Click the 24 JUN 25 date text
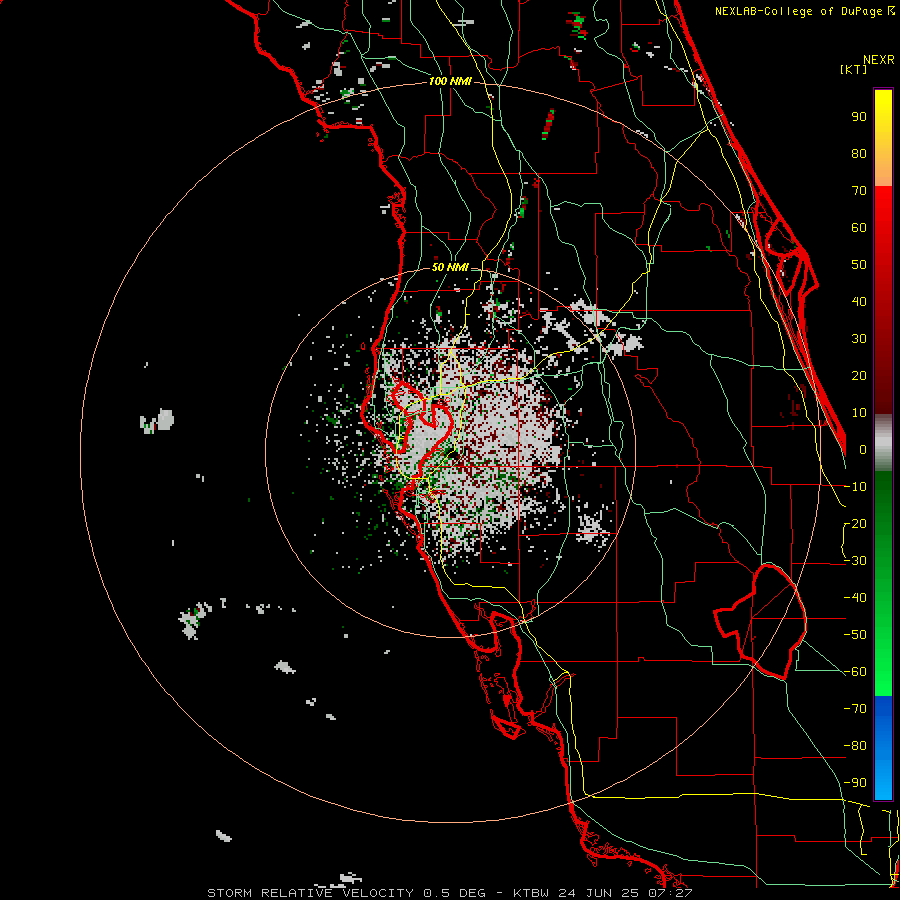900x900 pixels. click(x=599, y=893)
